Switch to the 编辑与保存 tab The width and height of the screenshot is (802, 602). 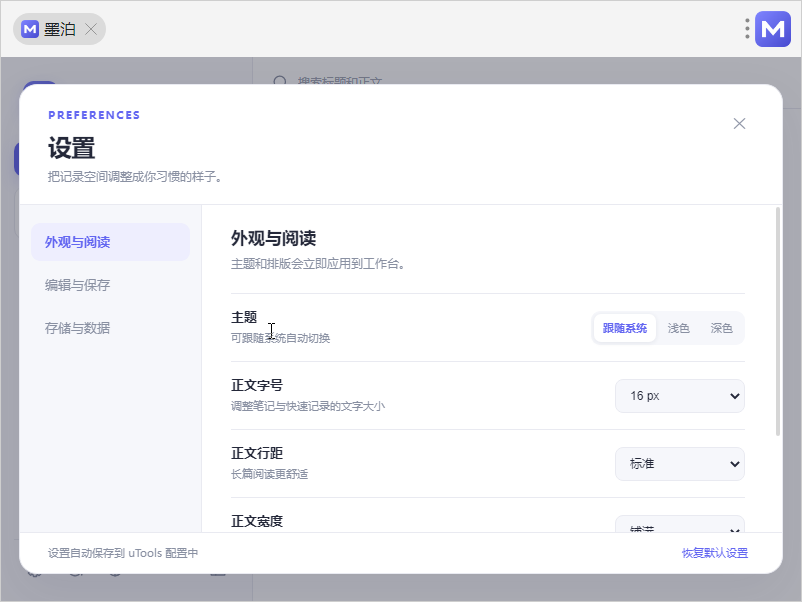tap(110, 285)
